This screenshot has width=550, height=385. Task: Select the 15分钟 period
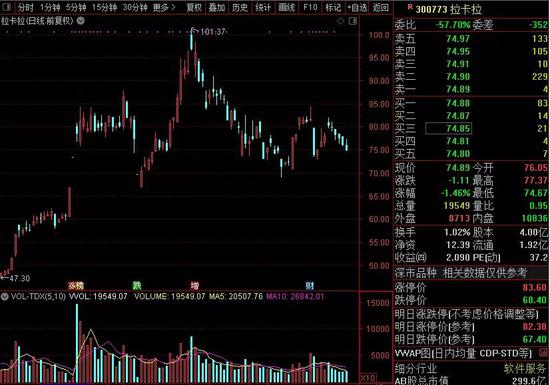tap(104, 7)
